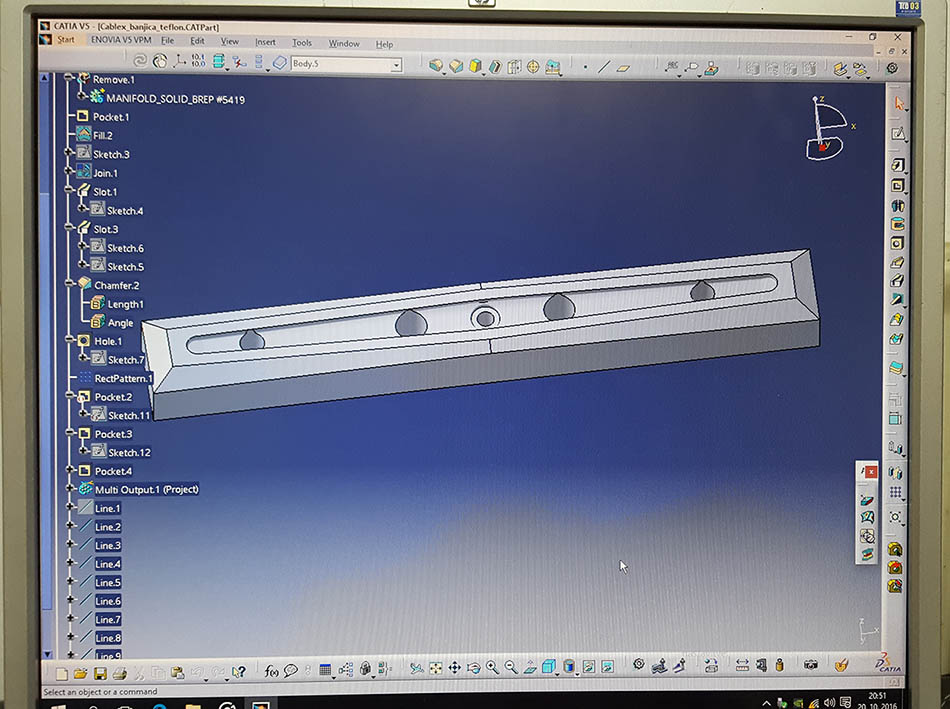The width and height of the screenshot is (950, 709).
Task: Collapse the Chamfer.2 tree node
Action: 69,285
